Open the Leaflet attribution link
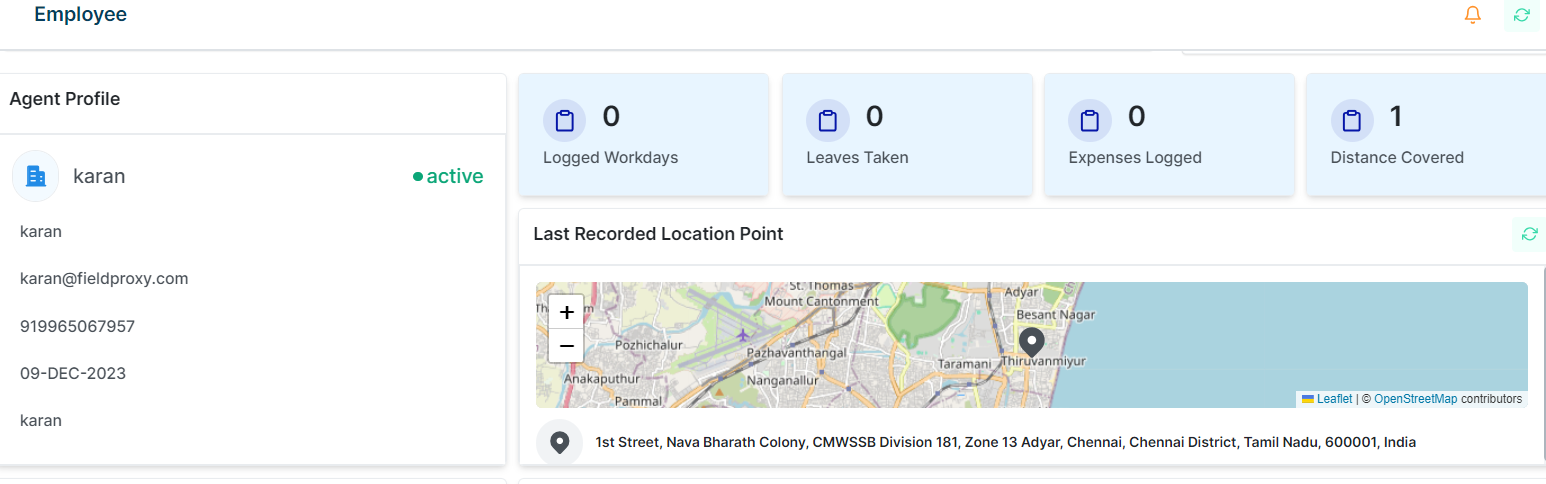 coord(1334,399)
